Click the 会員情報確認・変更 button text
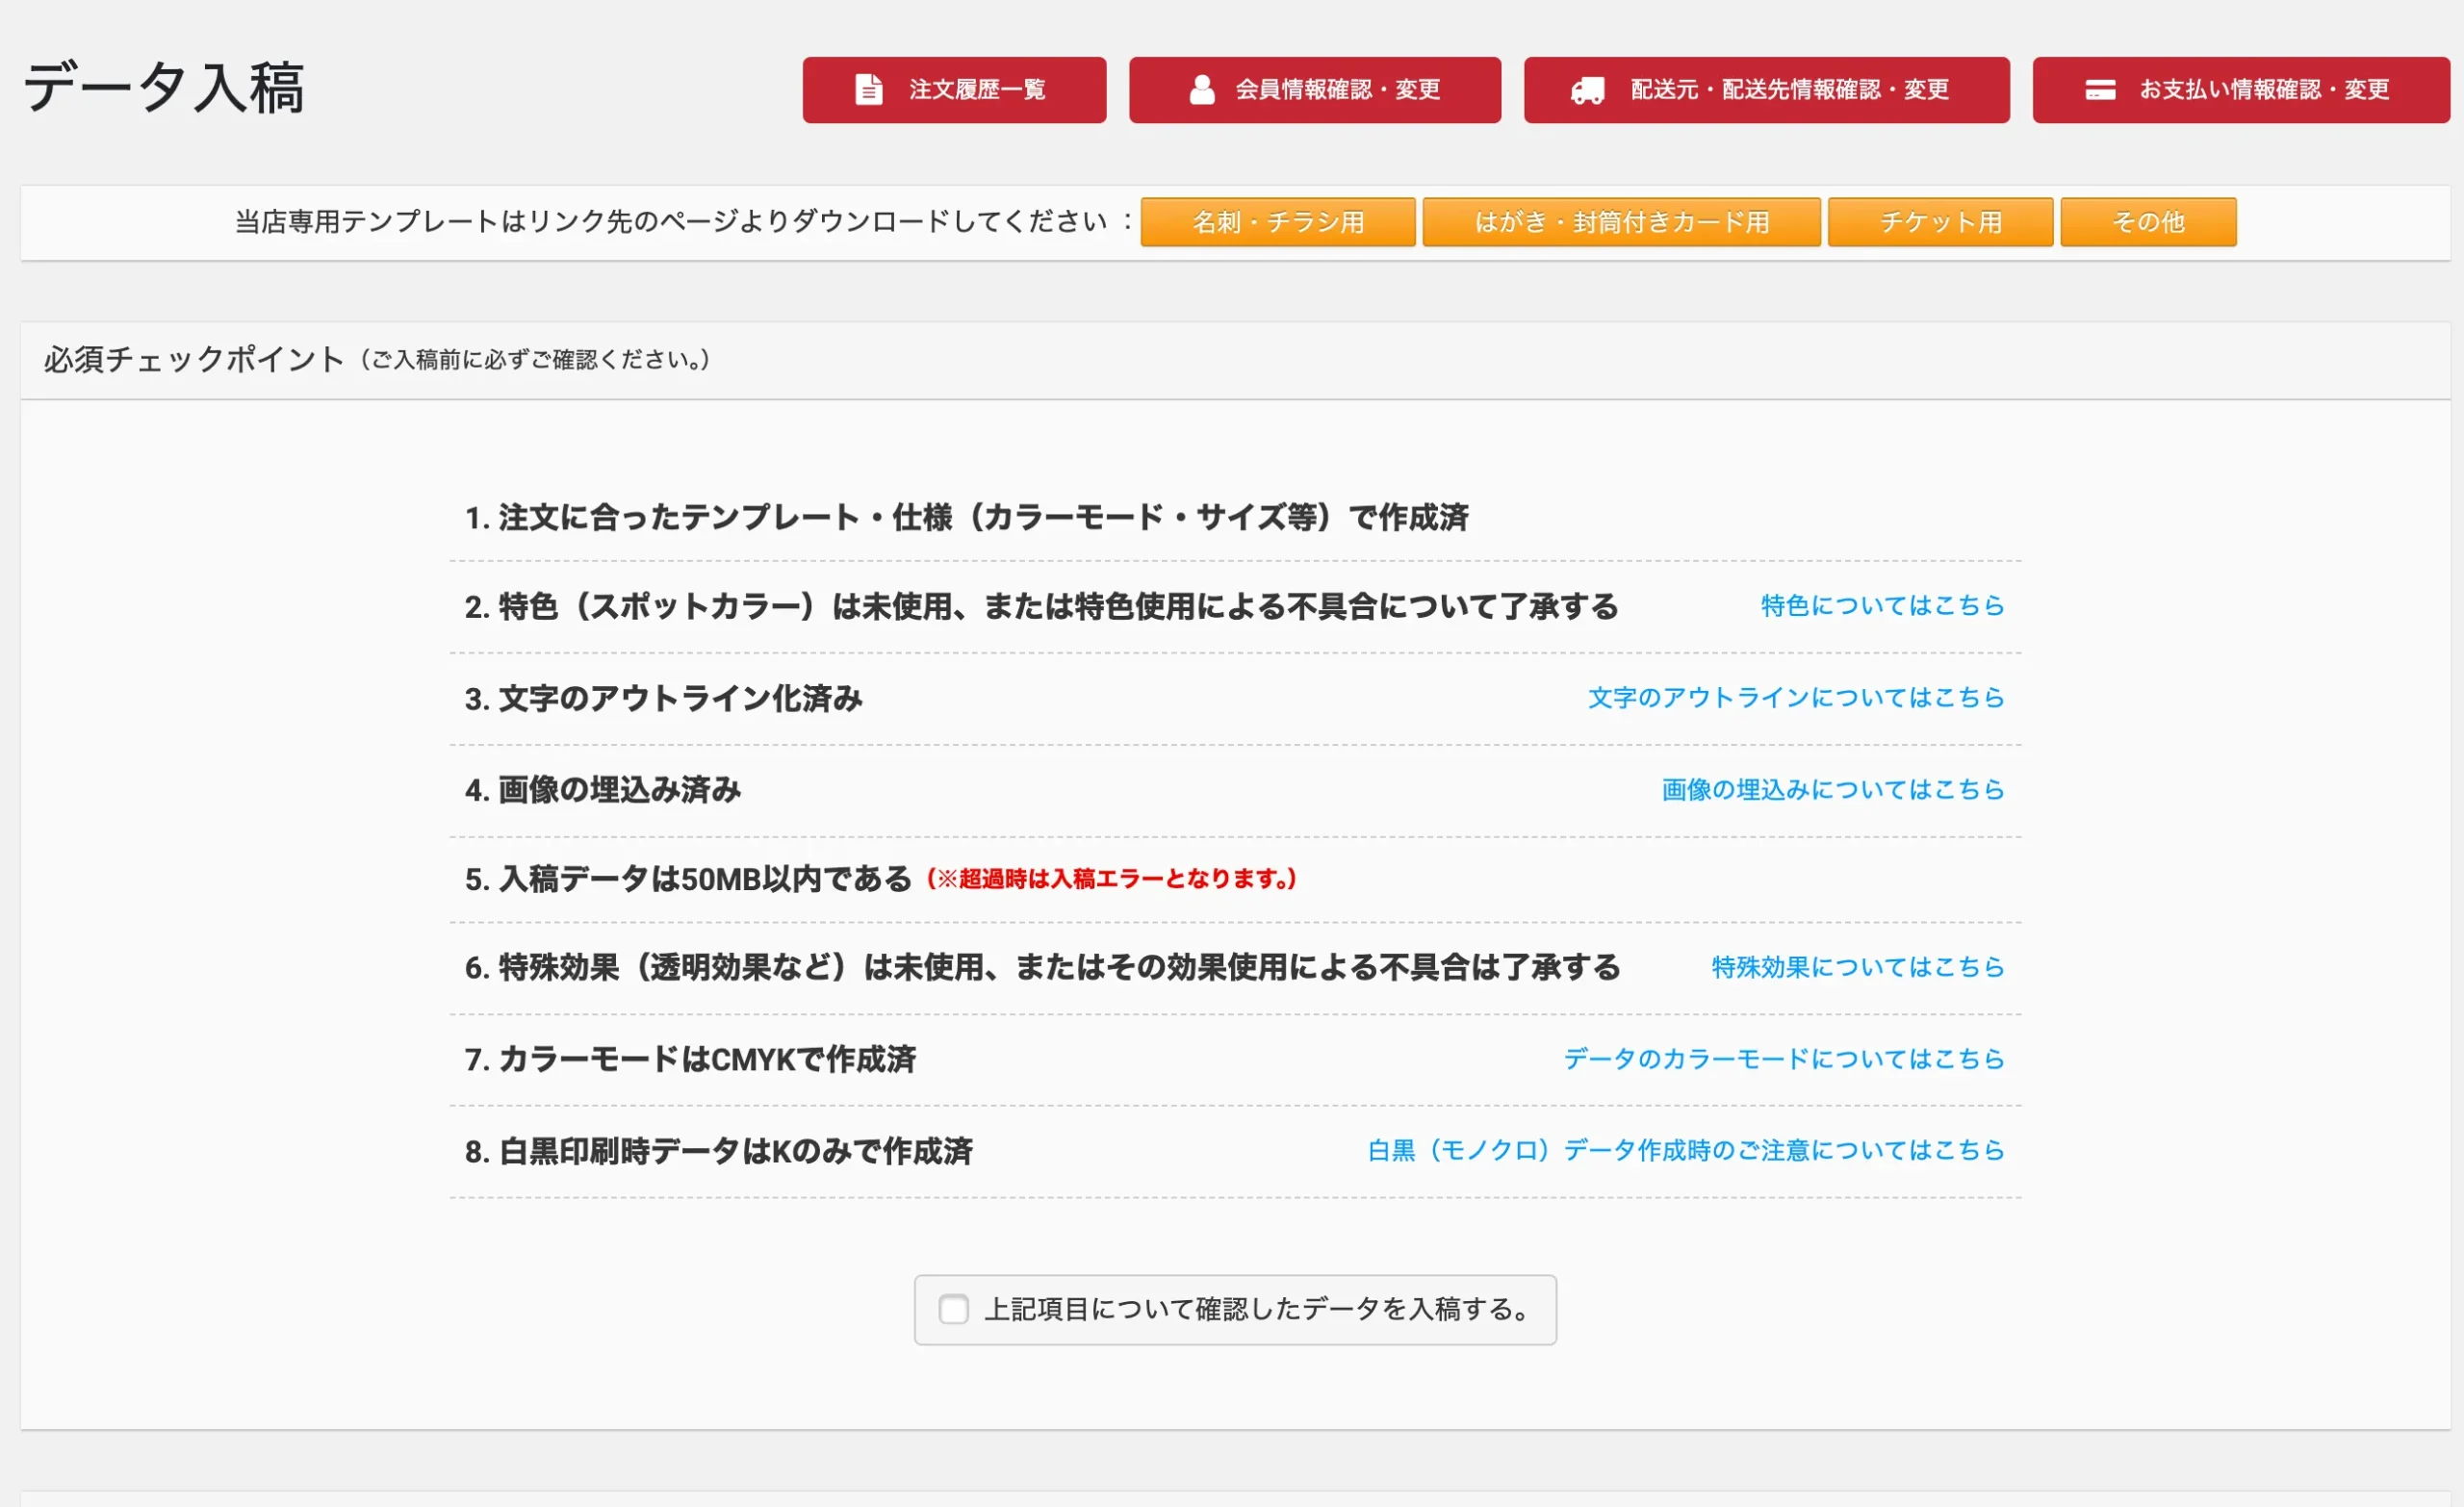This screenshot has height=1507, width=2464. click(1337, 90)
